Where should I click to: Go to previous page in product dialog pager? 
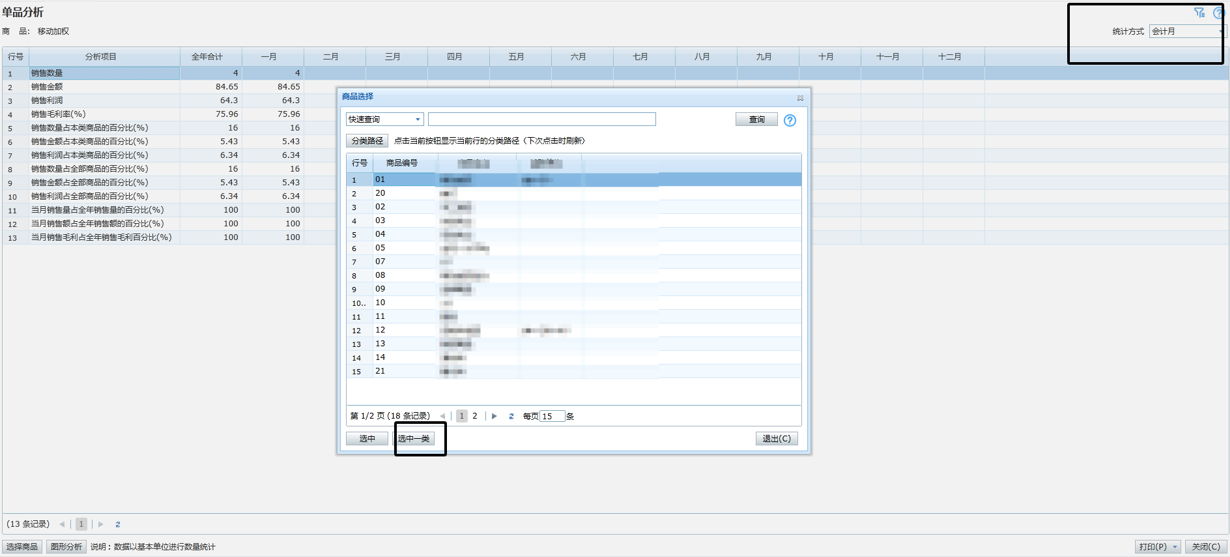(443, 416)
